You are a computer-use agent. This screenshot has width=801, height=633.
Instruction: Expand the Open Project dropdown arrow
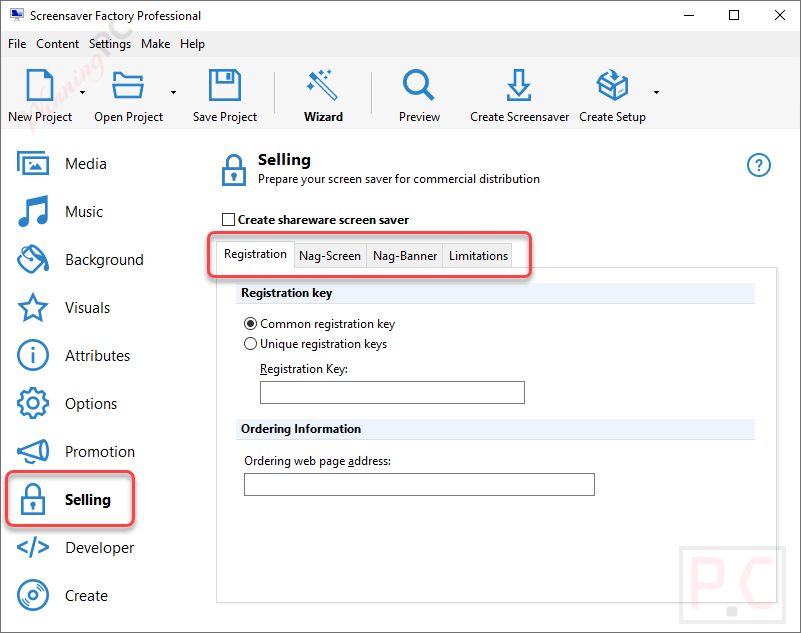click(174, 92)
